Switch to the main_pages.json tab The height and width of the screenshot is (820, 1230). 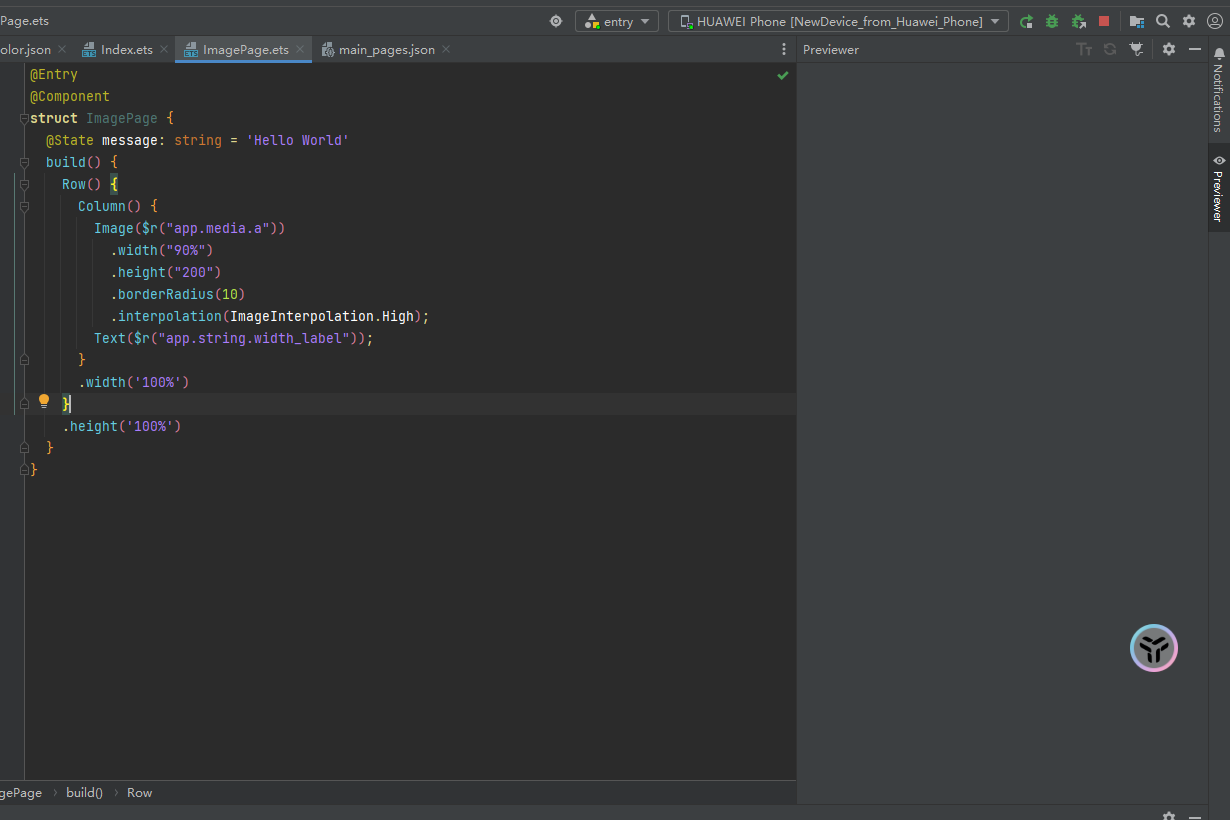[x=386, y=49]
